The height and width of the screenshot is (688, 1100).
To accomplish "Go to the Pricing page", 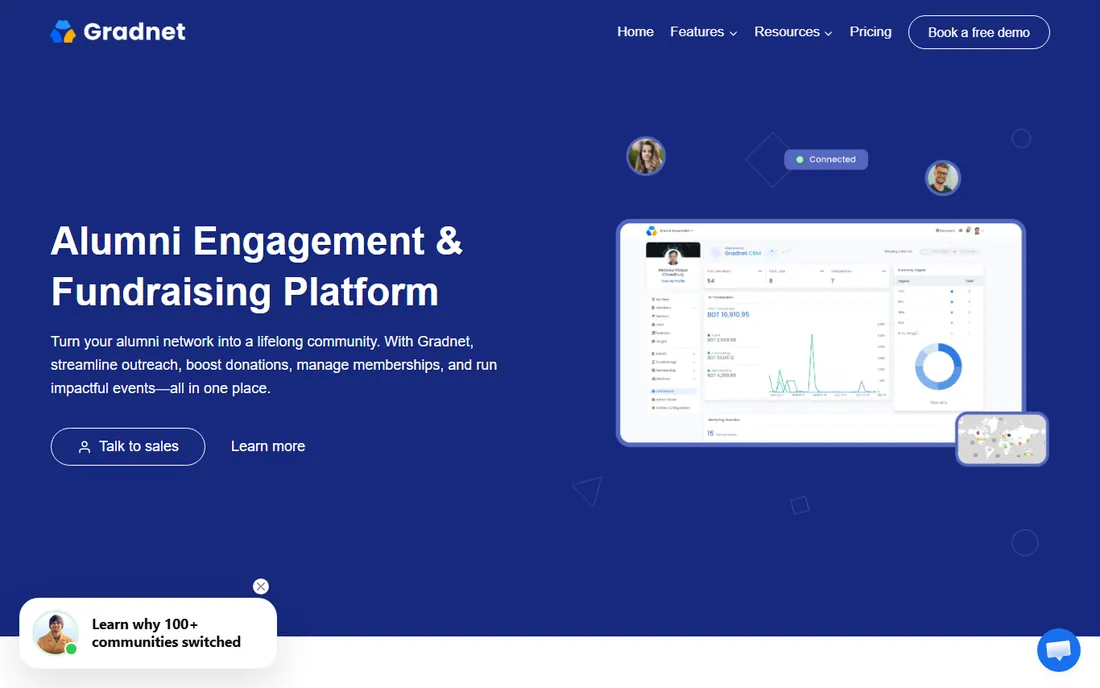I will tap(870, 32).
